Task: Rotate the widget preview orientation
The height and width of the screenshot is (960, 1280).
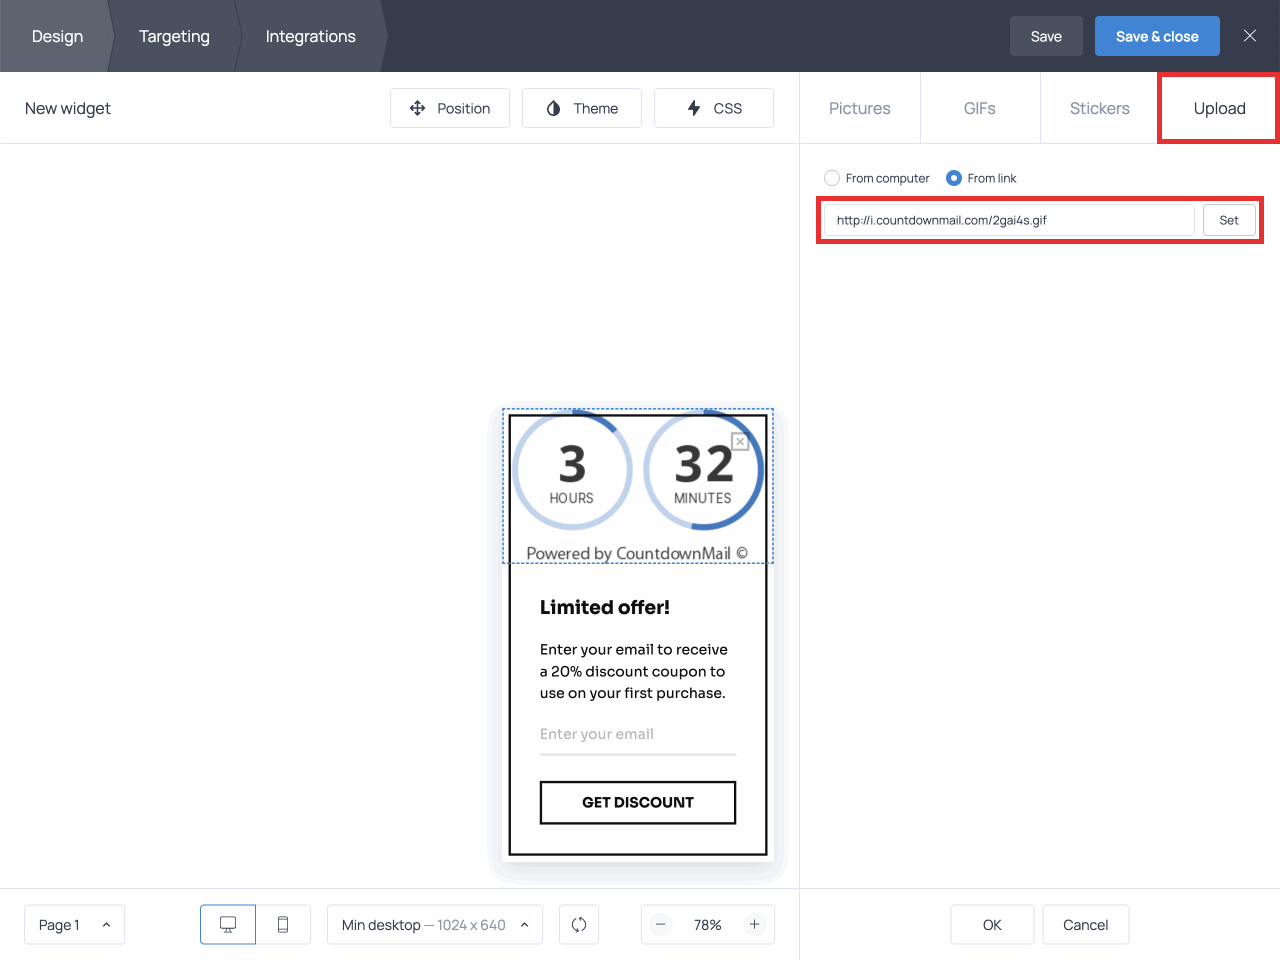Action: (x=579, y=924)
